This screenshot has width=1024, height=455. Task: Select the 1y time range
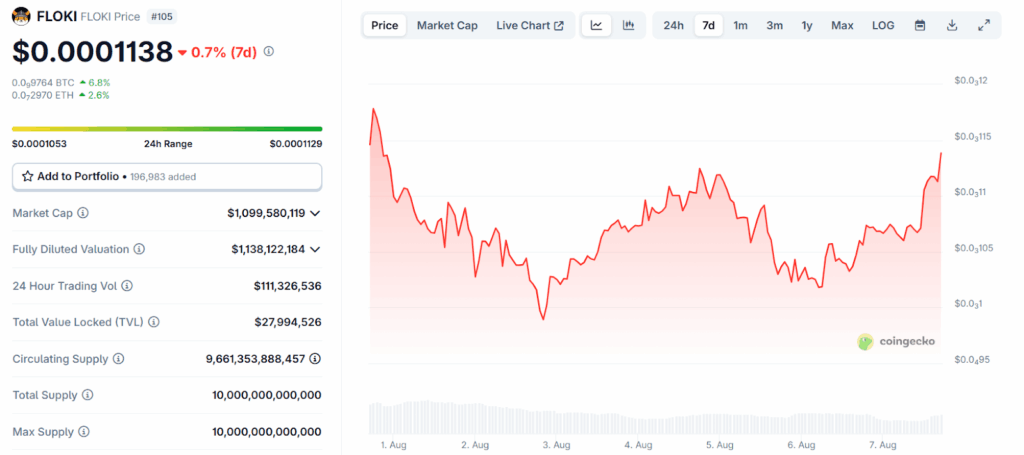click(x=807, y=25)
